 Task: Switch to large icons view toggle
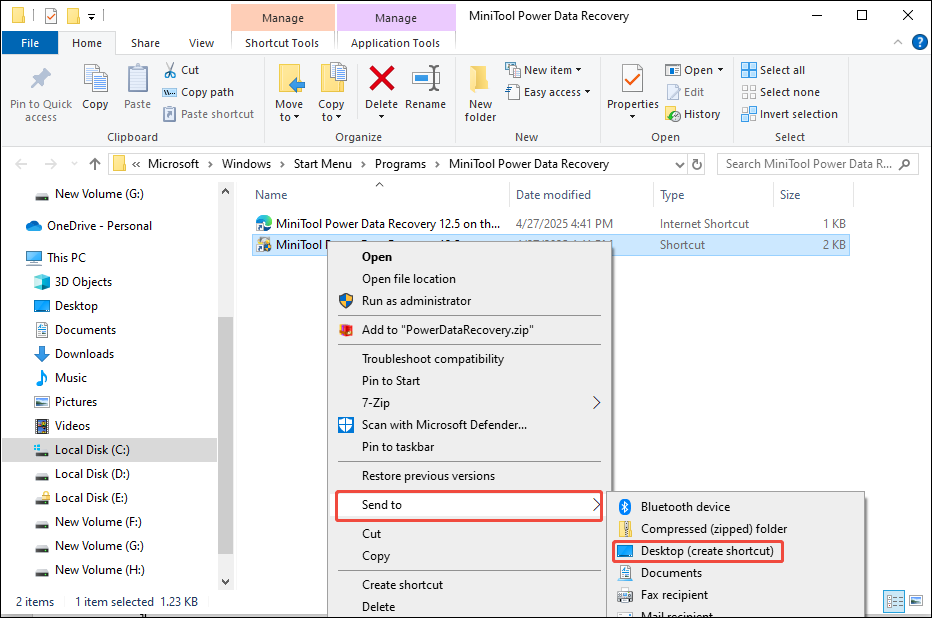click(914, 601)
